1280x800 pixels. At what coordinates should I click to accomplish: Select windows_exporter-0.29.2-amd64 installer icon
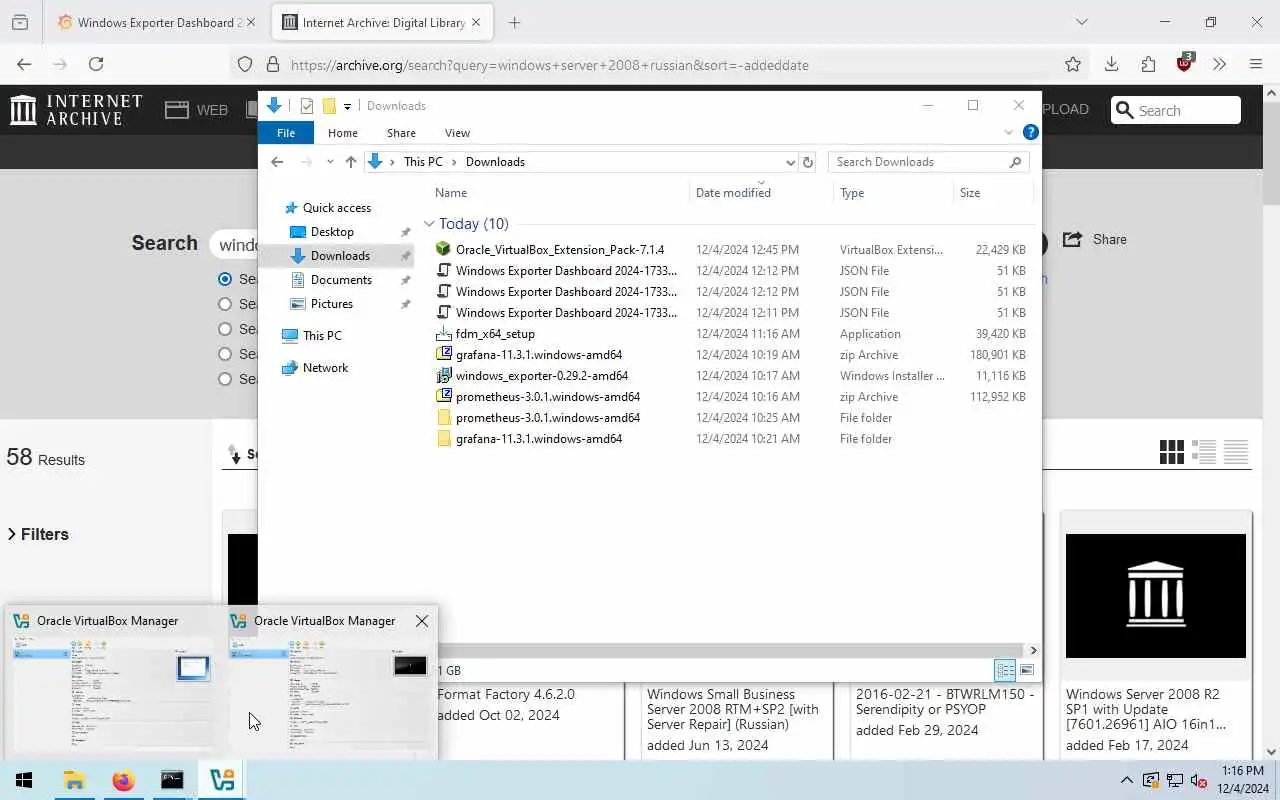point(444,375)
